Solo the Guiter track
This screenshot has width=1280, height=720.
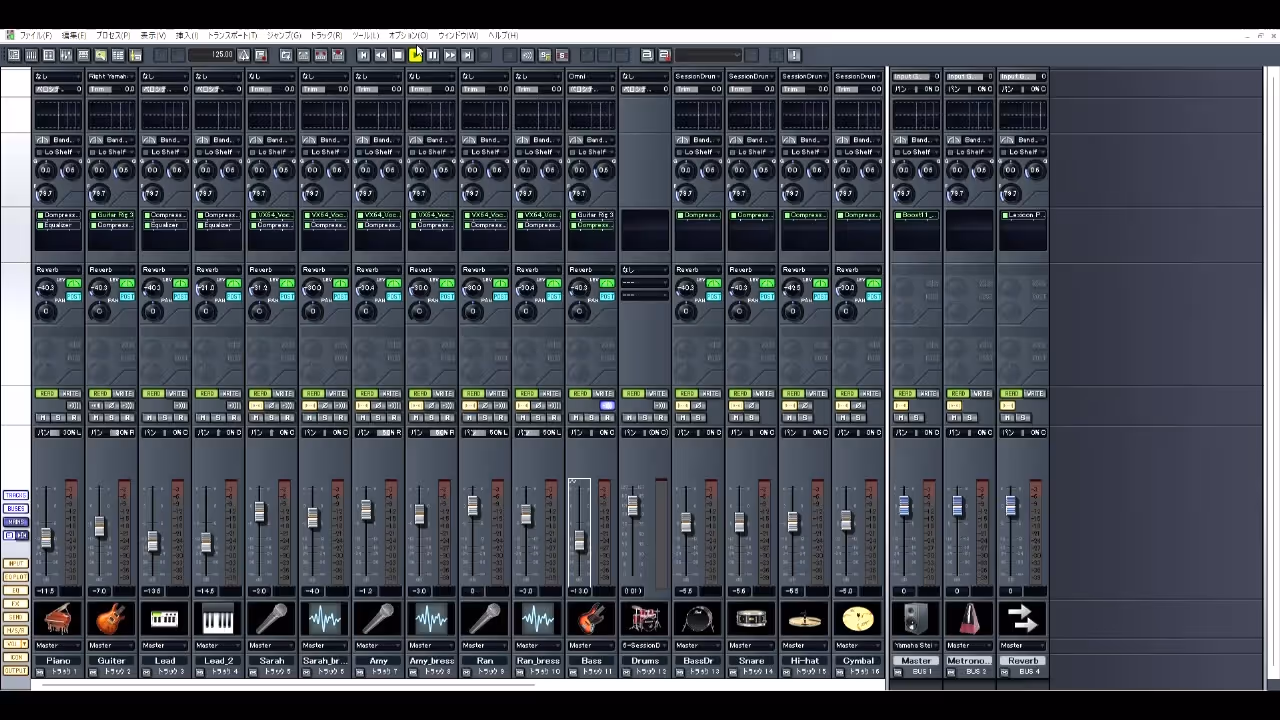coord(111,417)
